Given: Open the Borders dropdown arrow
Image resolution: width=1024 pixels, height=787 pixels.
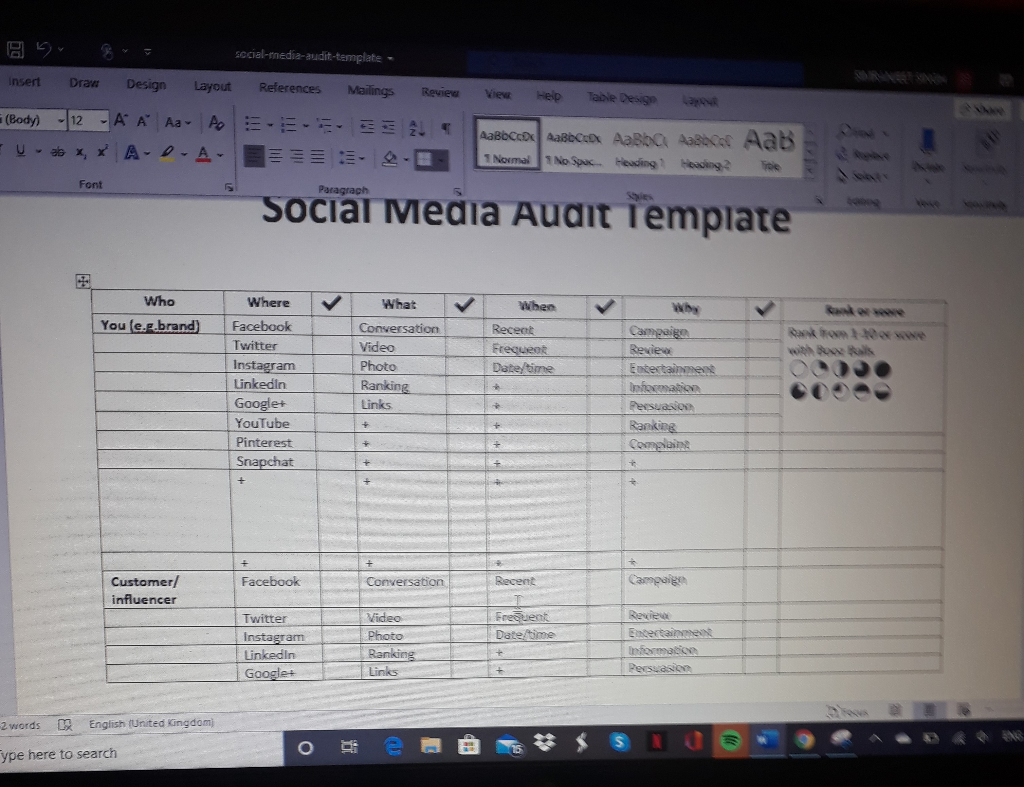Looking at the screenshot, I should [441, 159].
